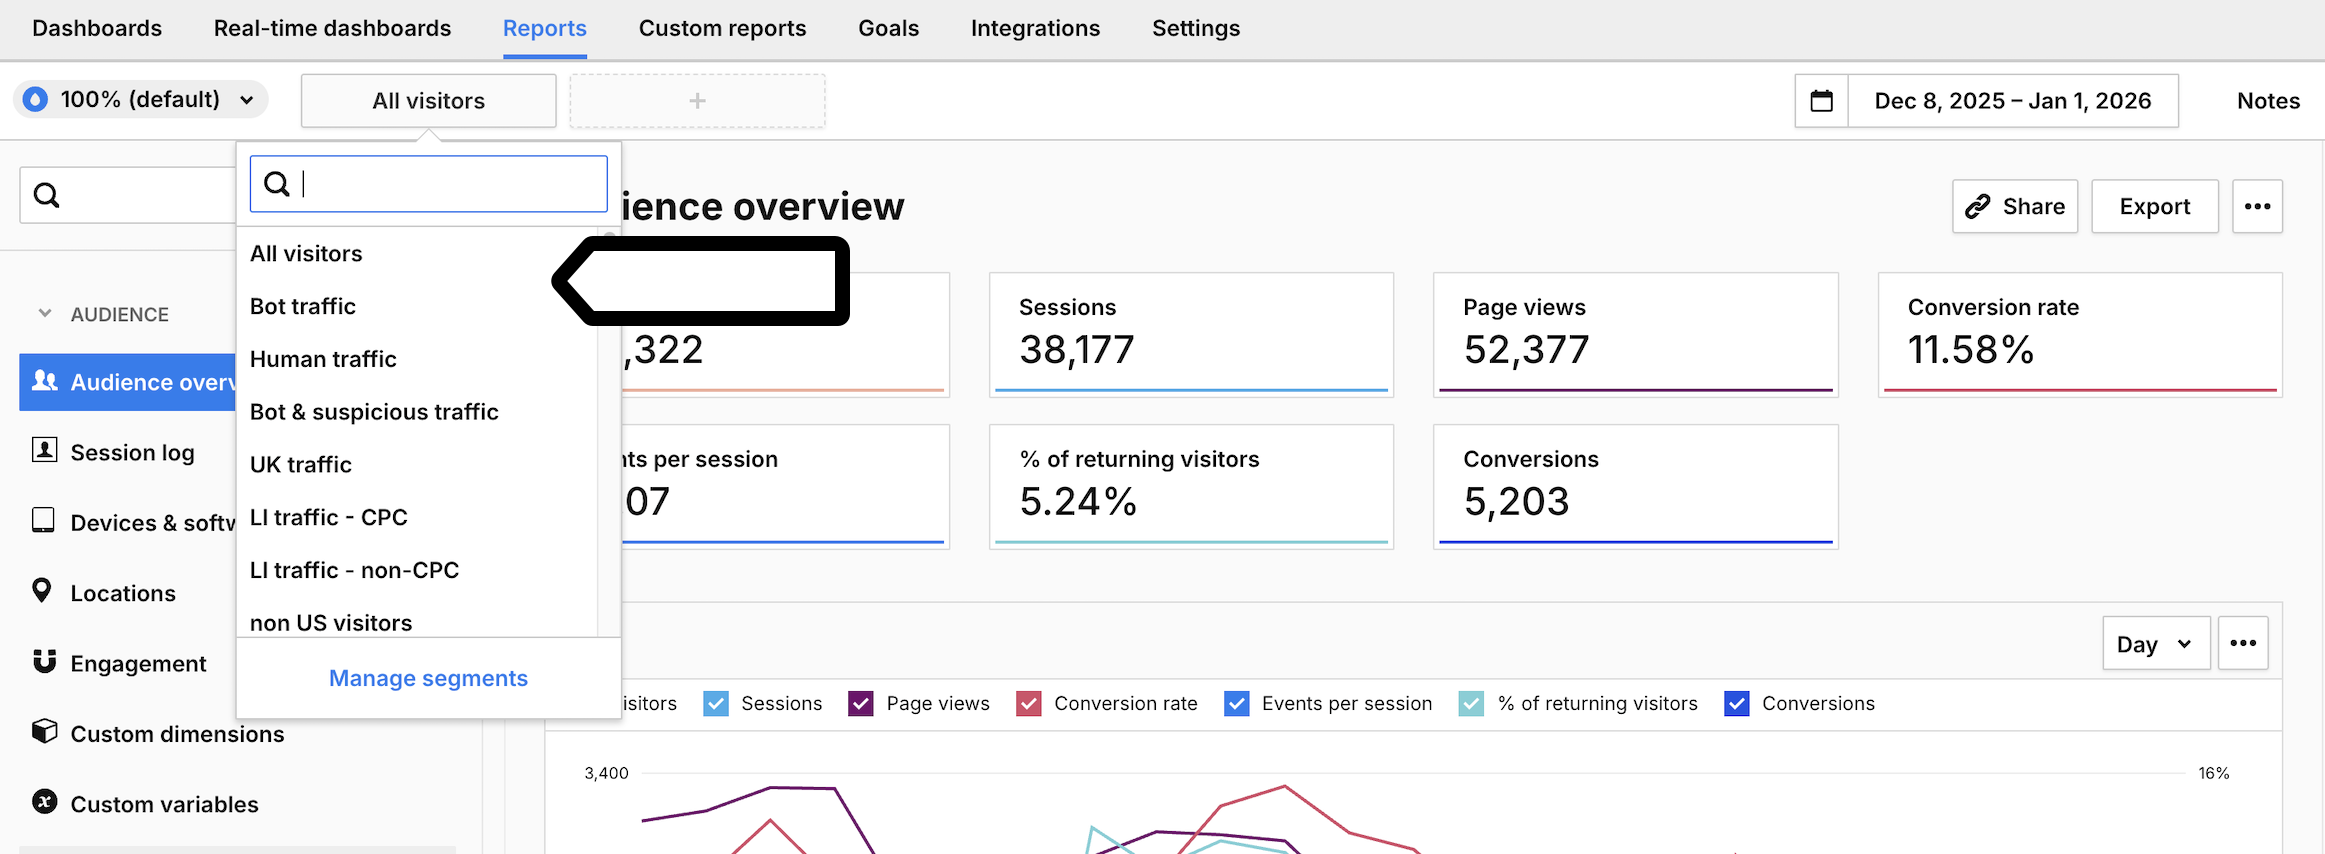Screen dimensions: 2325x854
Task: Click the Manage segments link
Action: (428, 678)
